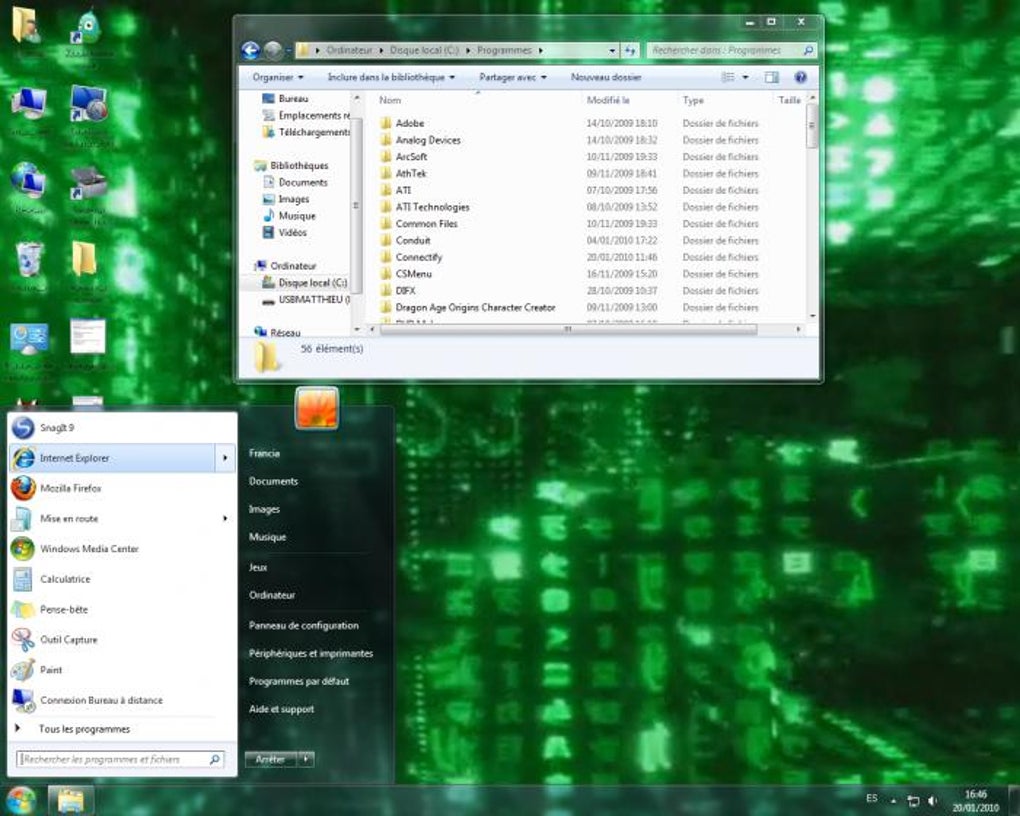1020x816 pixels.
Task: Open Calculatrice from Start menu
Action: click(122, 579)
